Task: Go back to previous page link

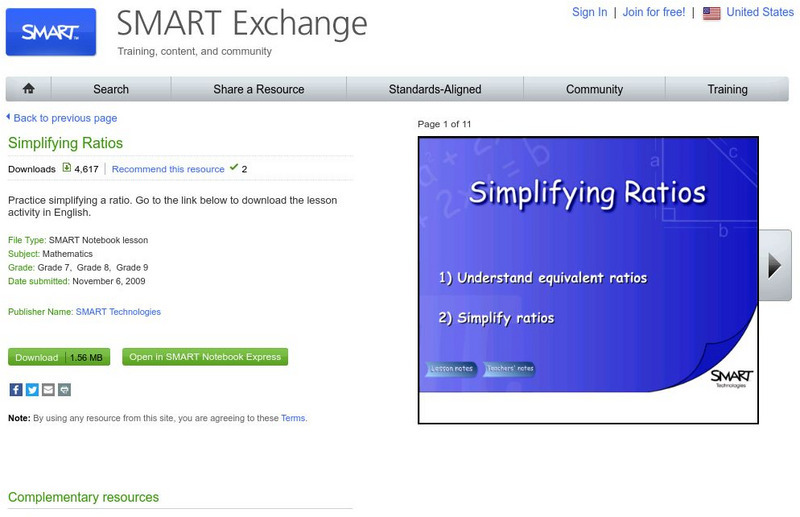Action: 65,118
